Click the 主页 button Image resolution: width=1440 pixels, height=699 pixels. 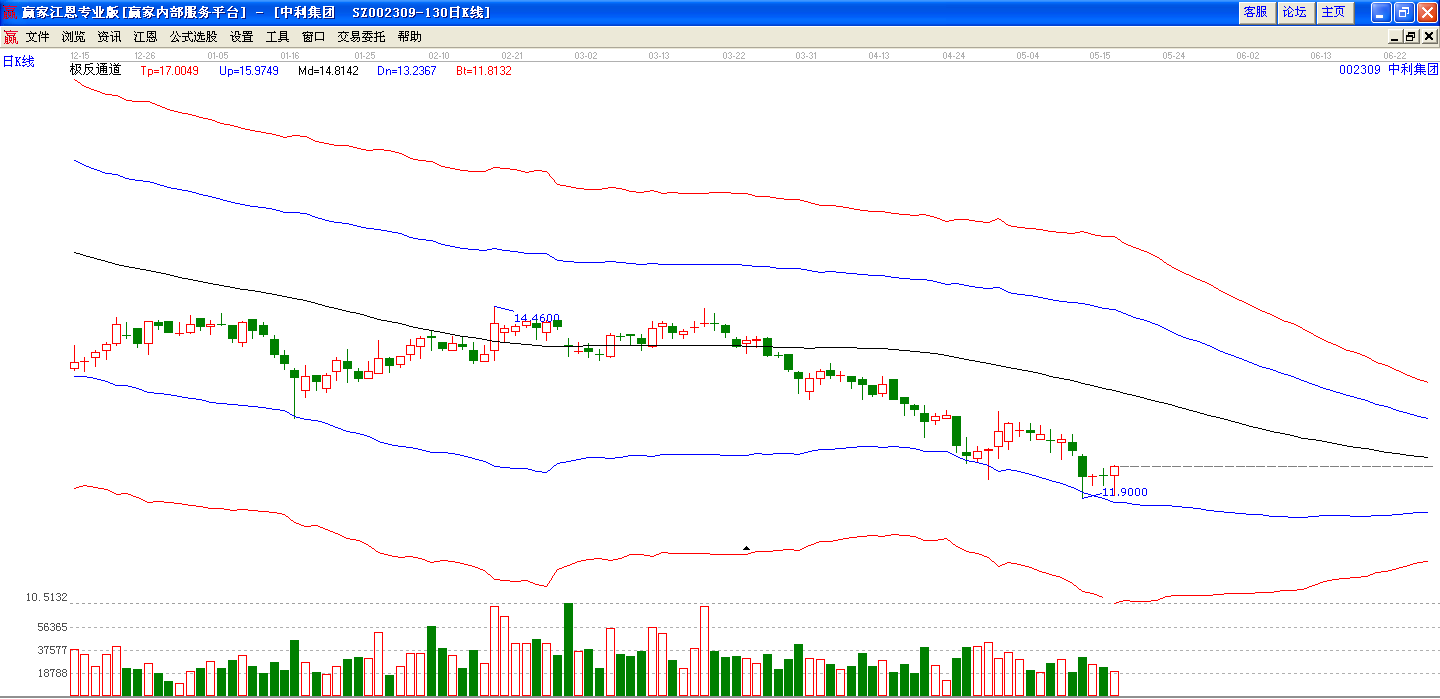click(1334, 12)
